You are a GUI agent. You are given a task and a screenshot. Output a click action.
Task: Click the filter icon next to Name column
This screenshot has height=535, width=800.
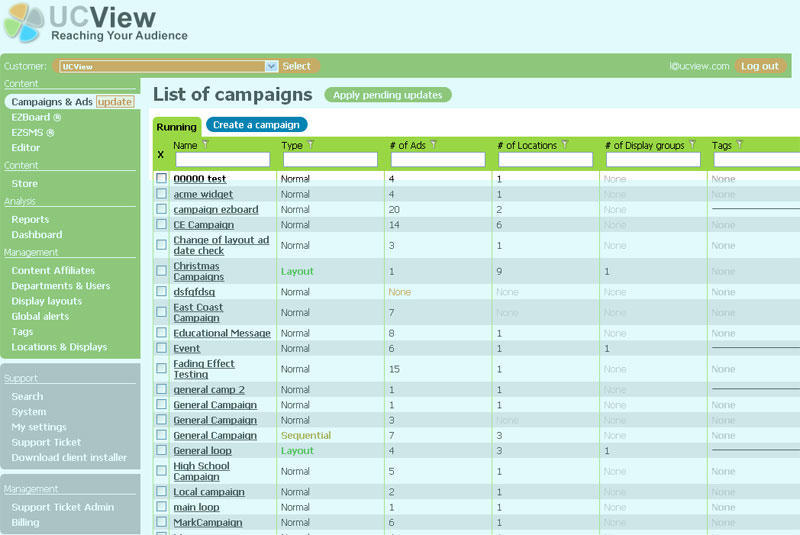(x=206, y=145)
